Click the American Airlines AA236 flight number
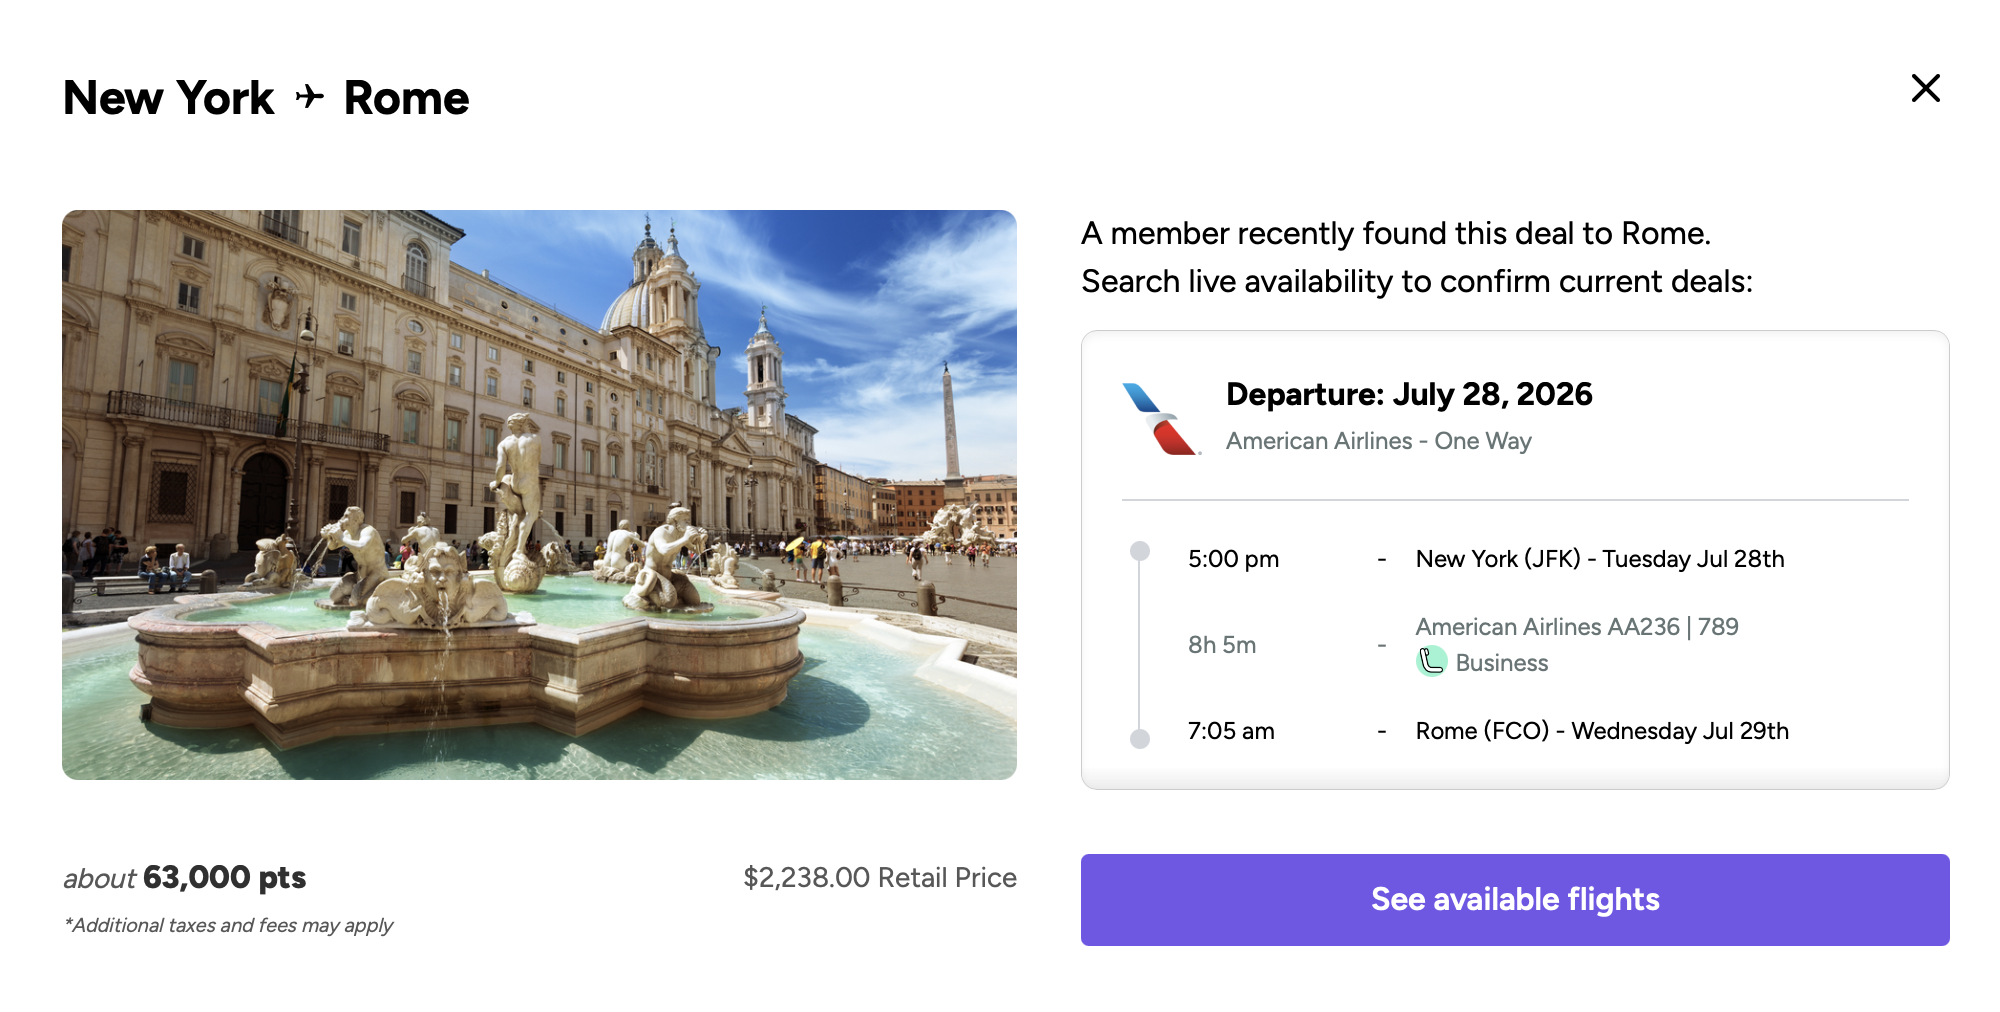Screen dimensions: 2000x1012 (x=1547, y=627)
